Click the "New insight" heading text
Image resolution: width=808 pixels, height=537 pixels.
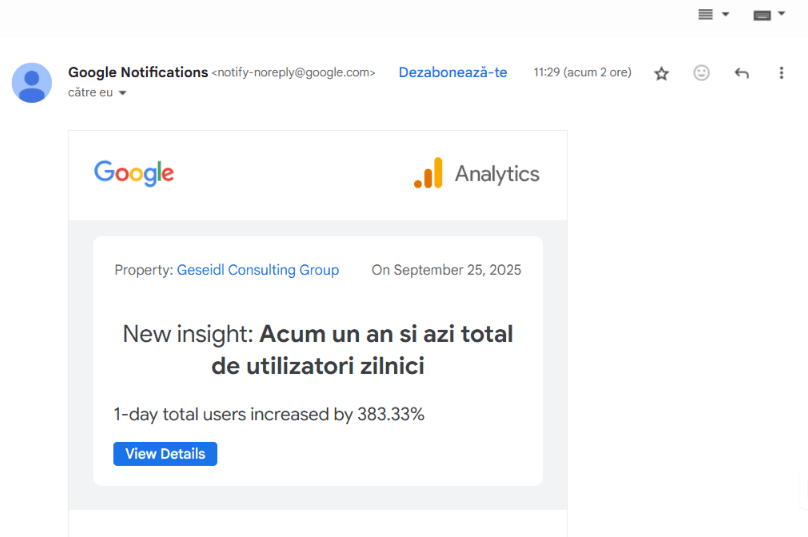coord(318,349)
